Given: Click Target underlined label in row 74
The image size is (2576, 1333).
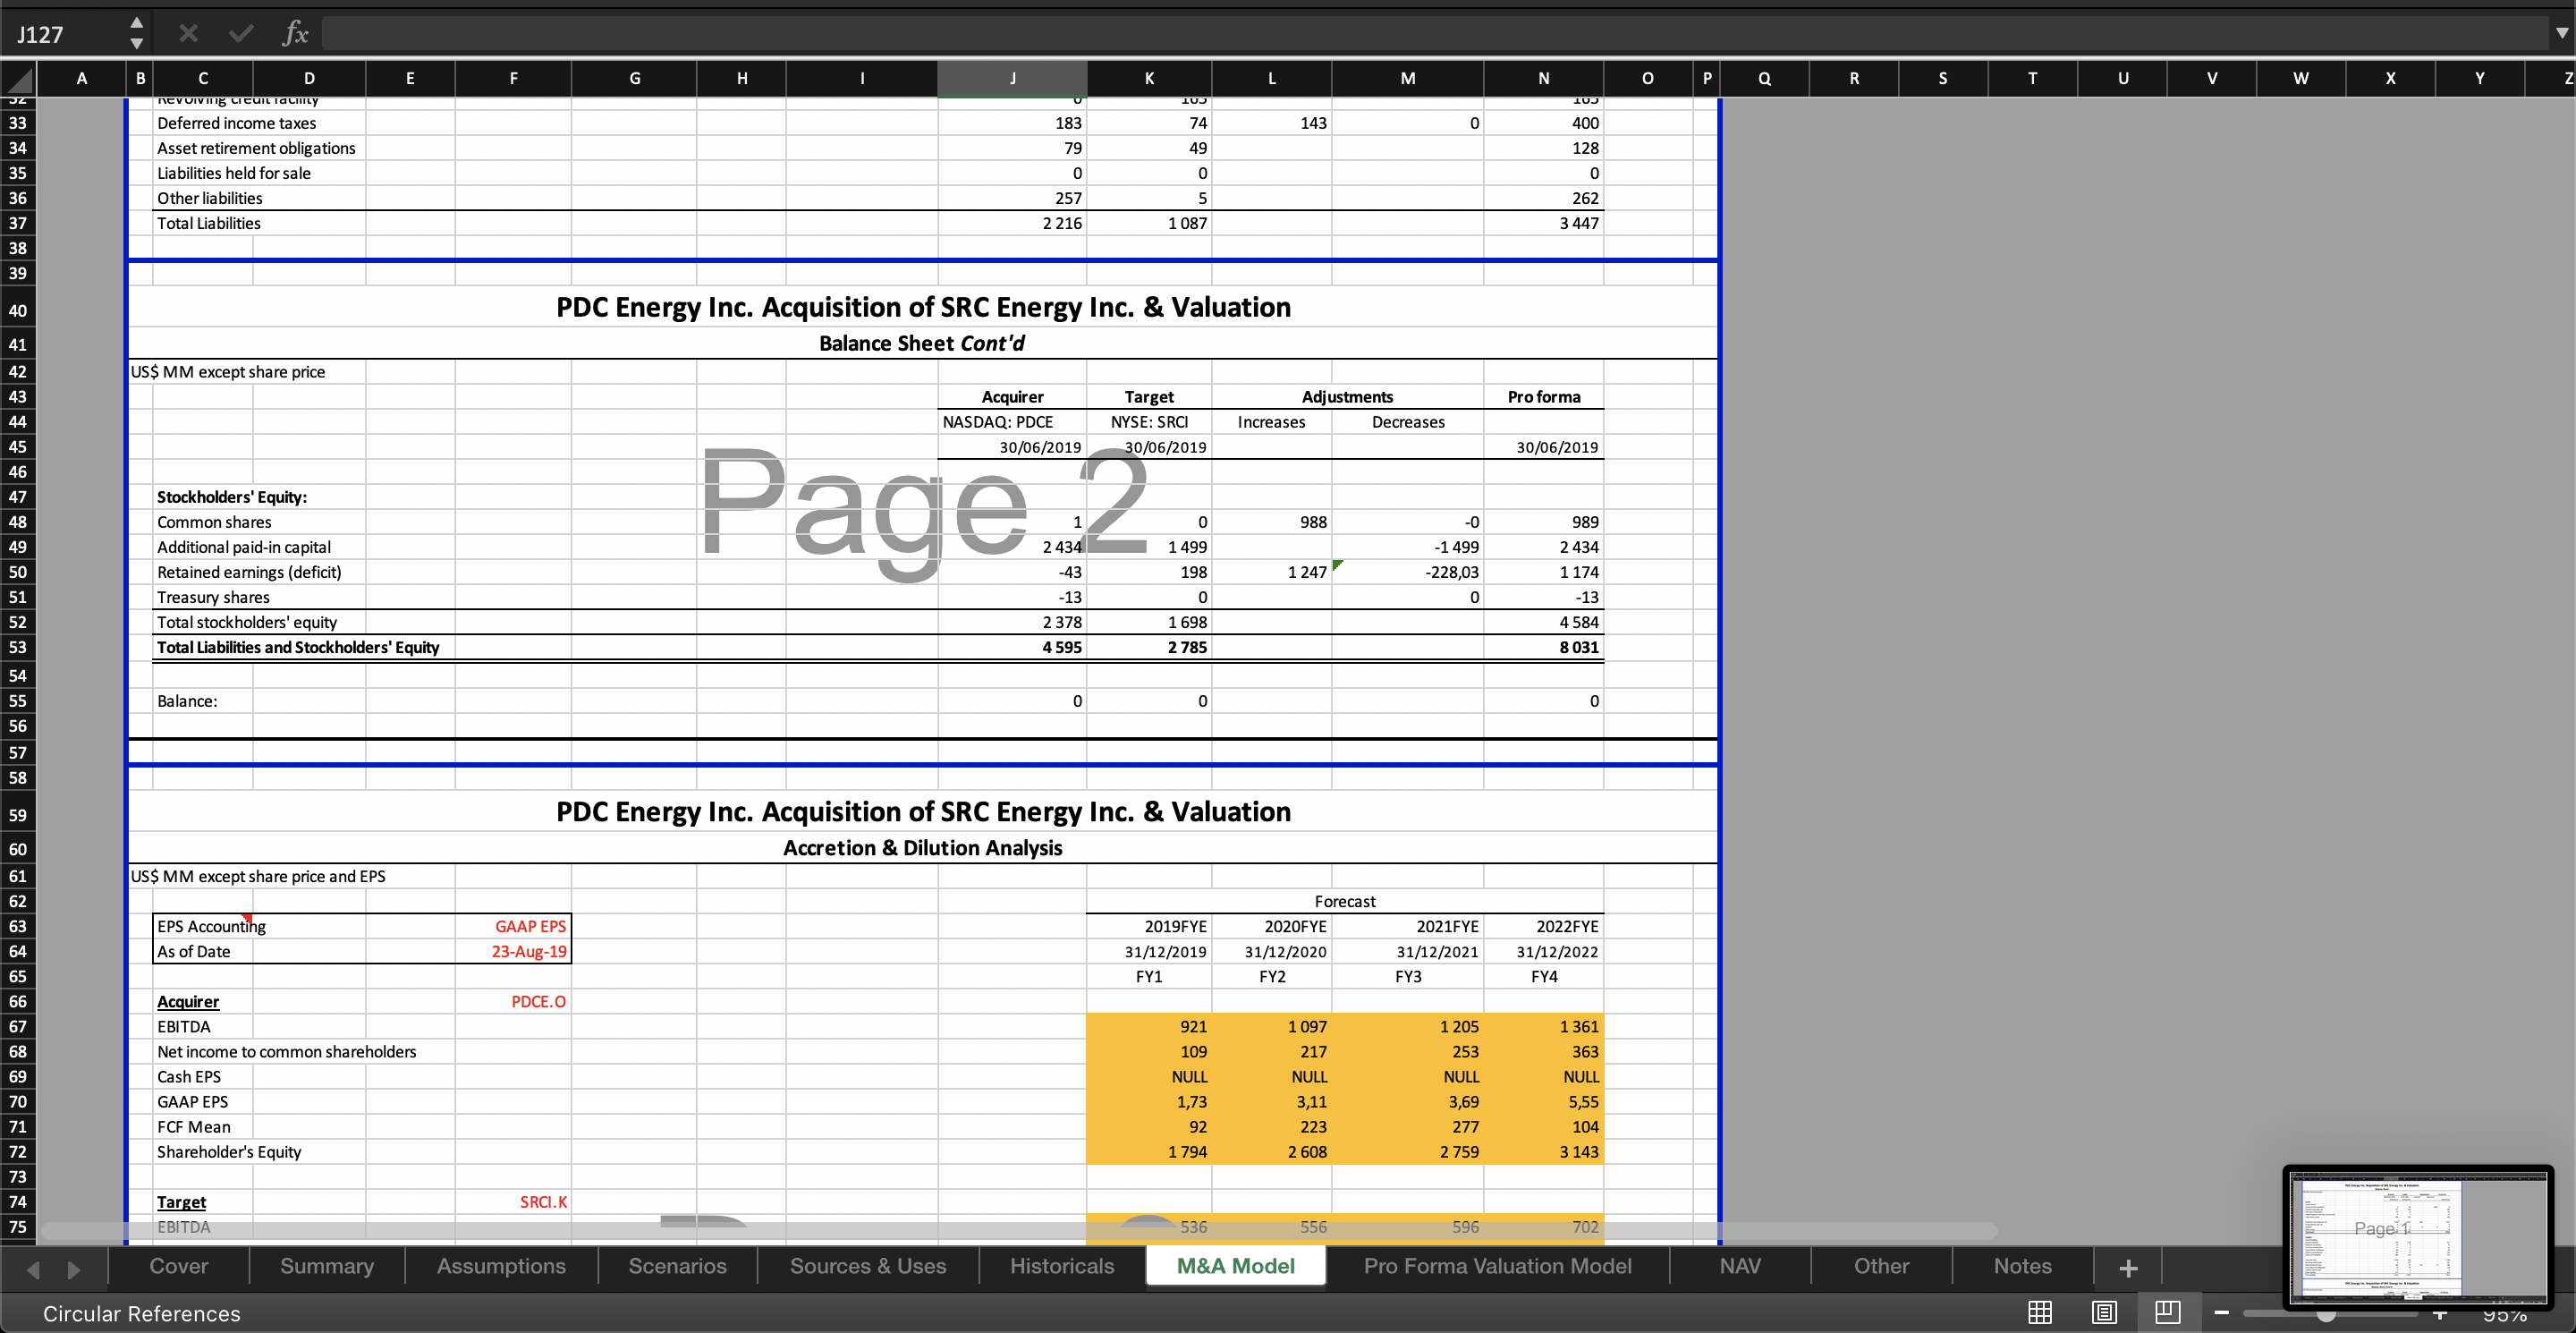Looking at the screenshot, I should click(x=181, y=1201).
